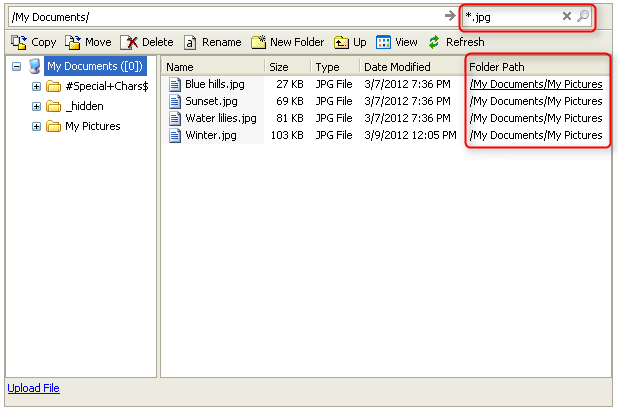Click JPG File type of Sunset.jpg
Viewport: 618px width, 411px height.
pos(334,101)
